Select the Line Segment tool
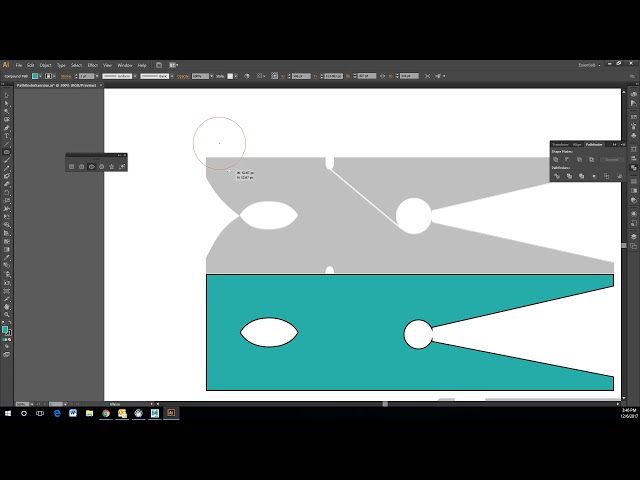 7,144
